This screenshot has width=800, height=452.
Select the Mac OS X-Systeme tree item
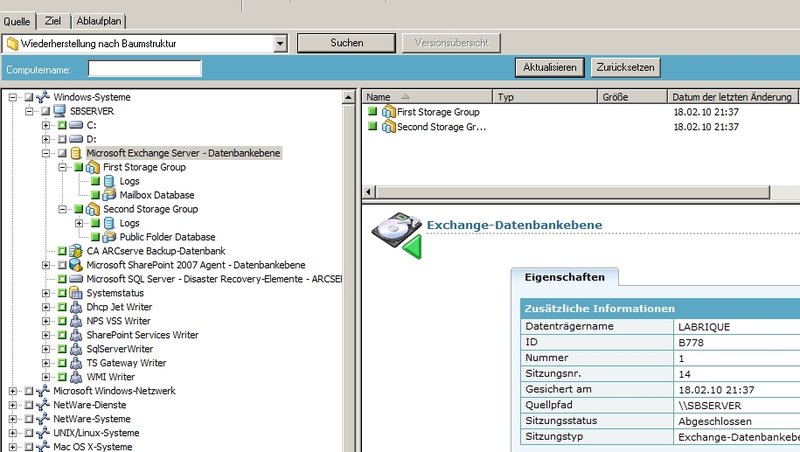[92, 446]
